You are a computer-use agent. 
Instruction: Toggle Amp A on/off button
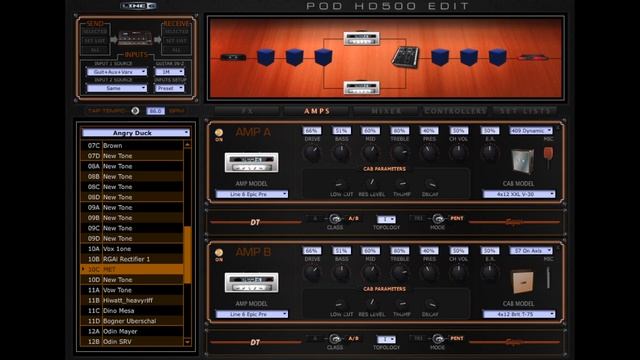pyautogui.click(x=219, y=133)
